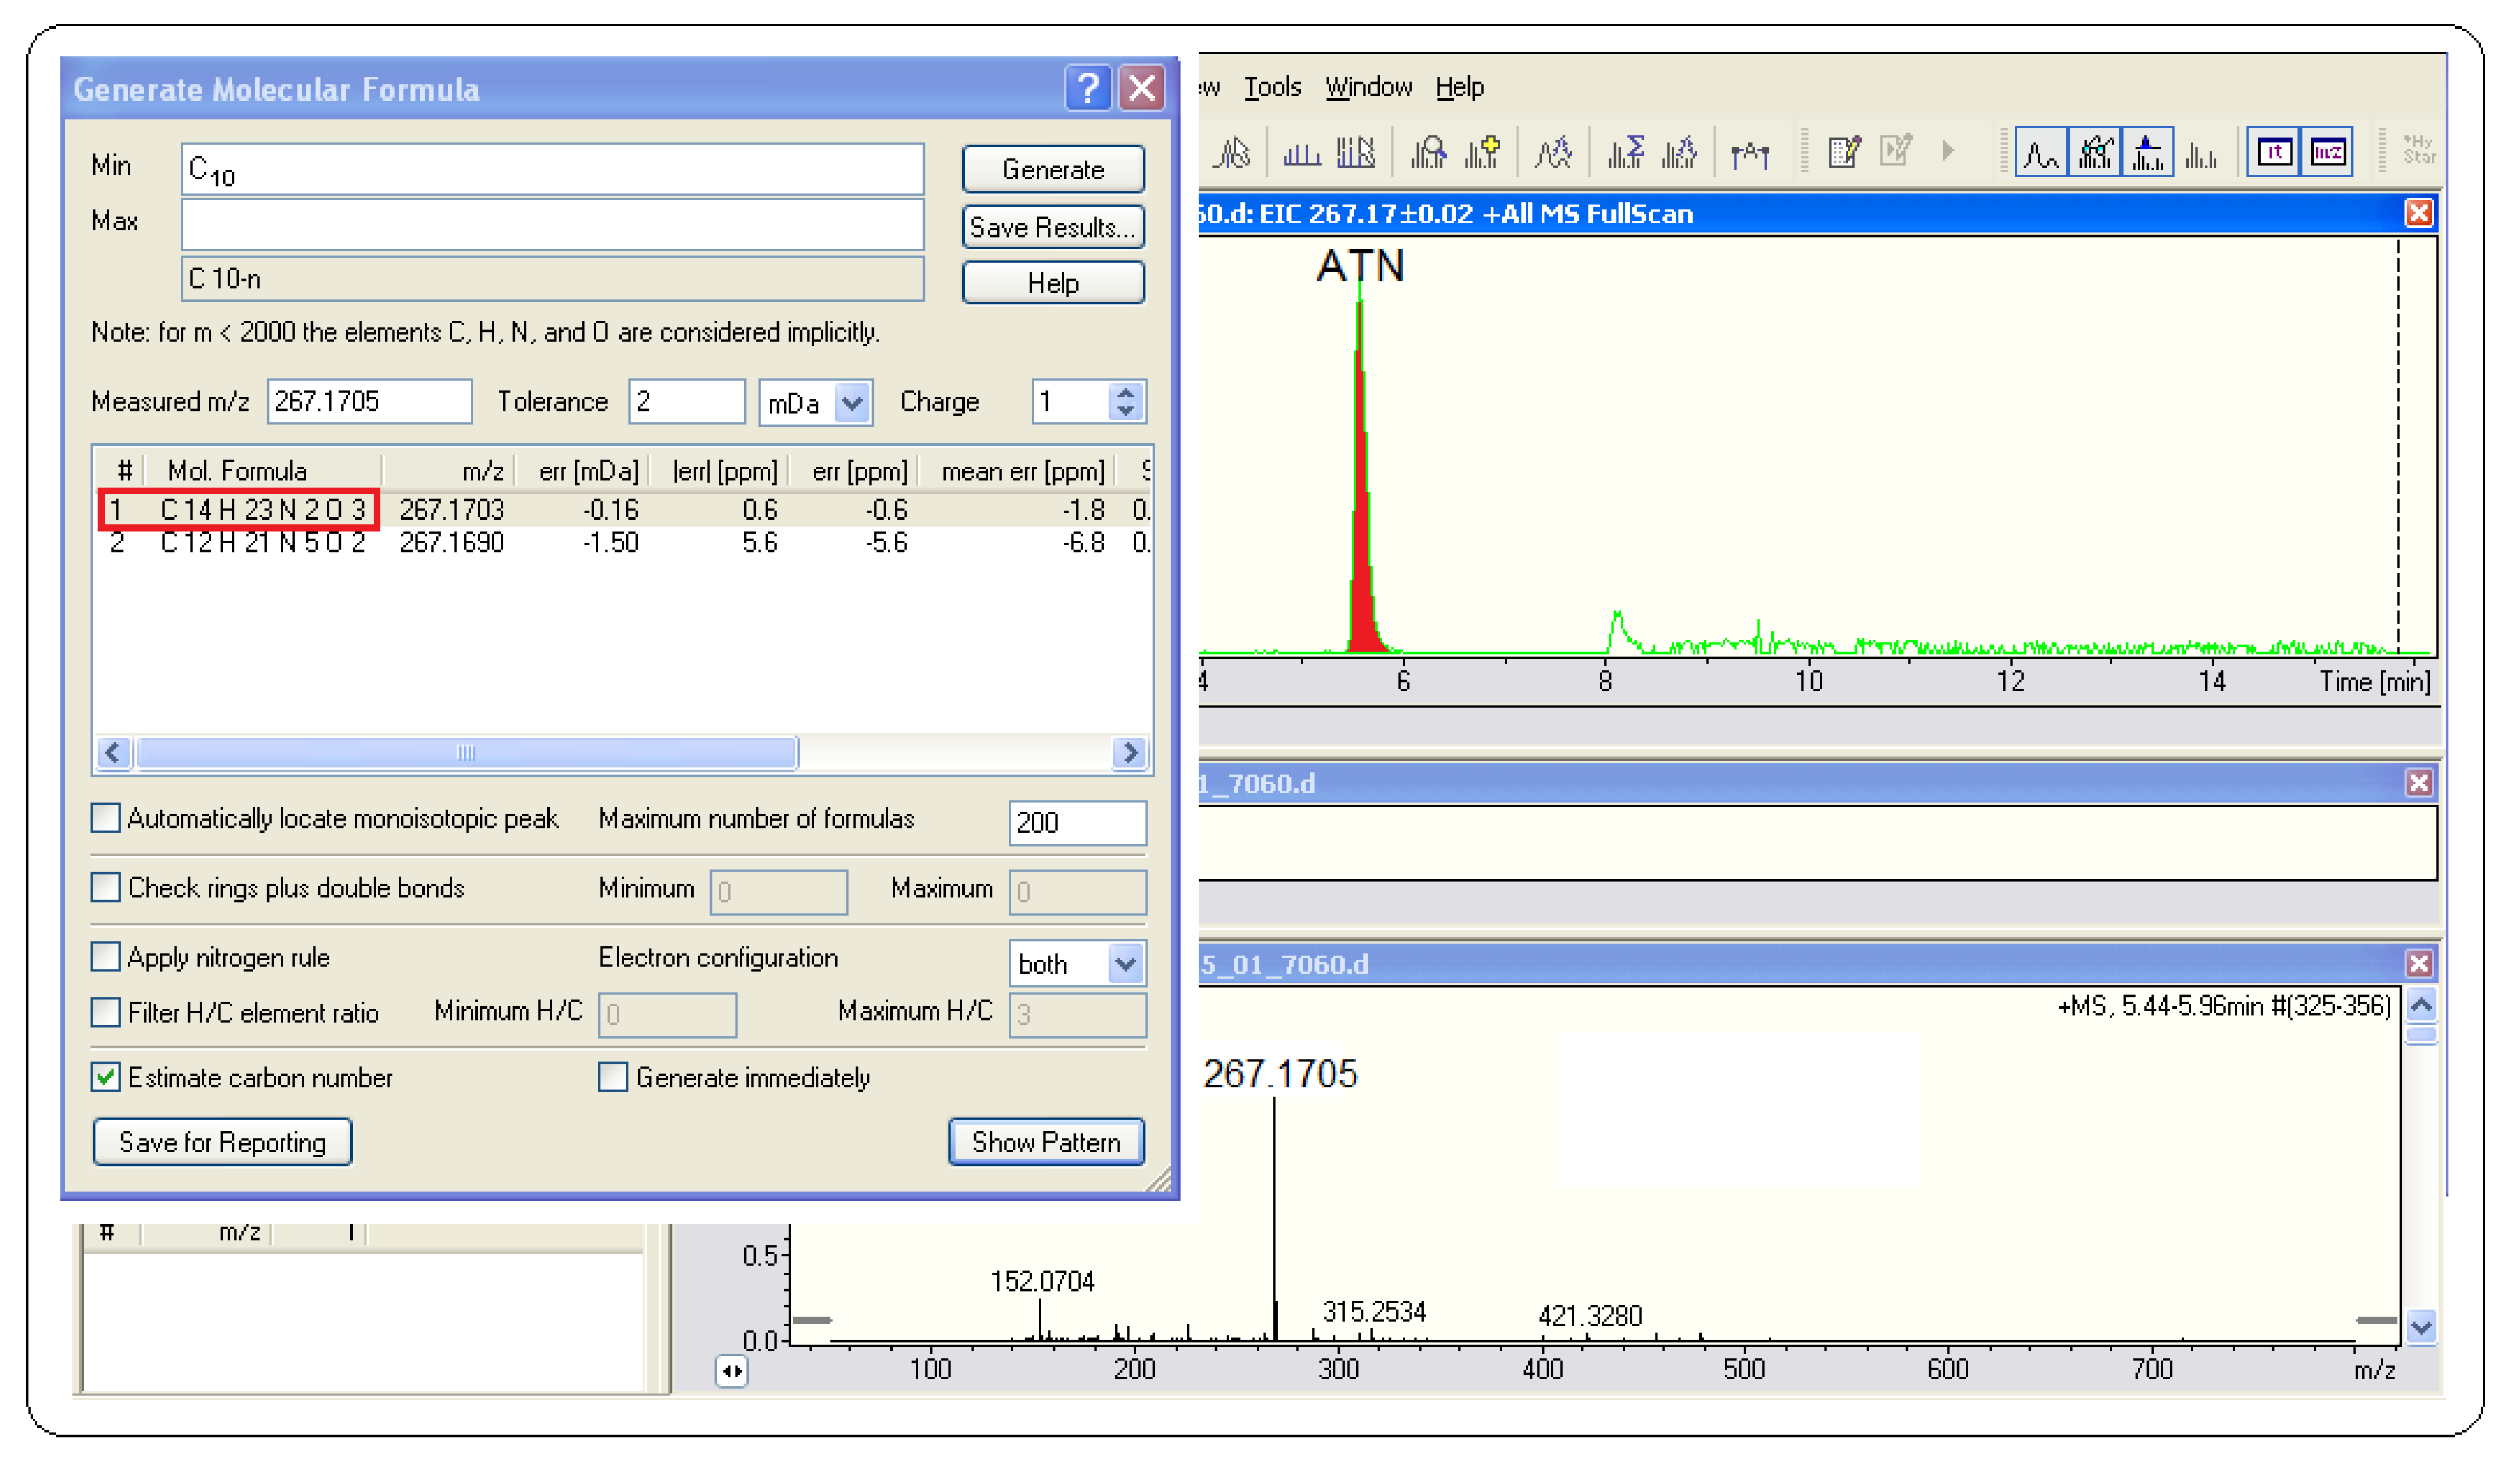The height and width of the screenshot is (1471, 2520).
Task: Click the spectrum sigma sum icon
Action: click(1626, 152)
